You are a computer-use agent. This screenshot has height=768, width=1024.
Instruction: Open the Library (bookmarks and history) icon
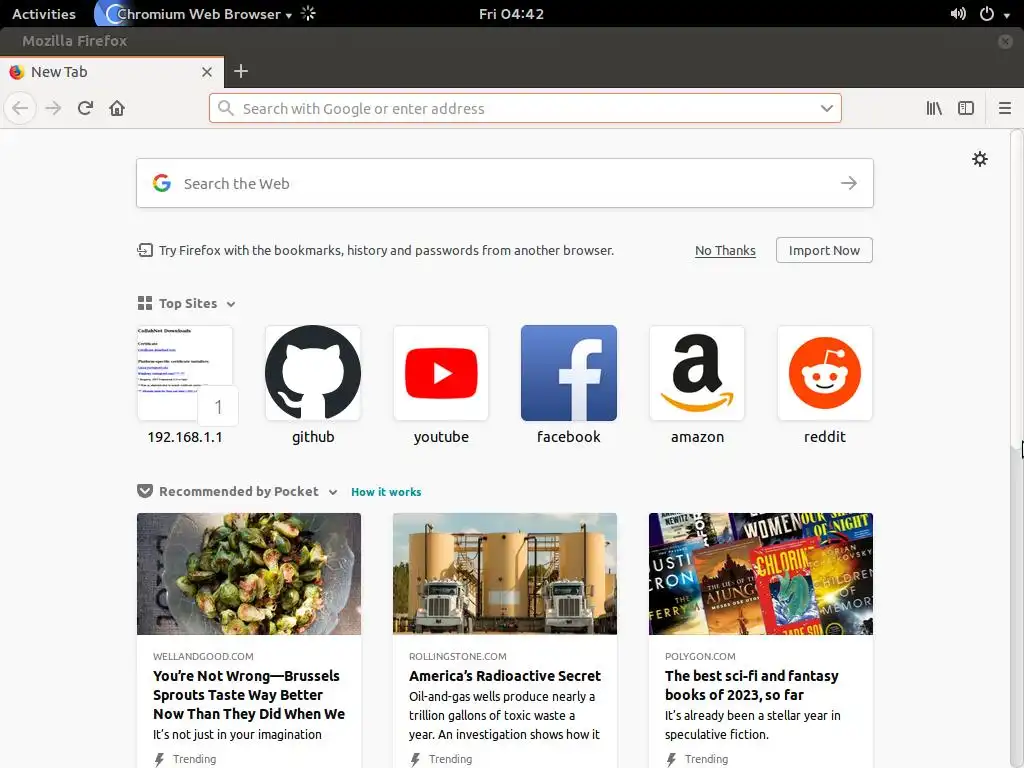(934, 108)
